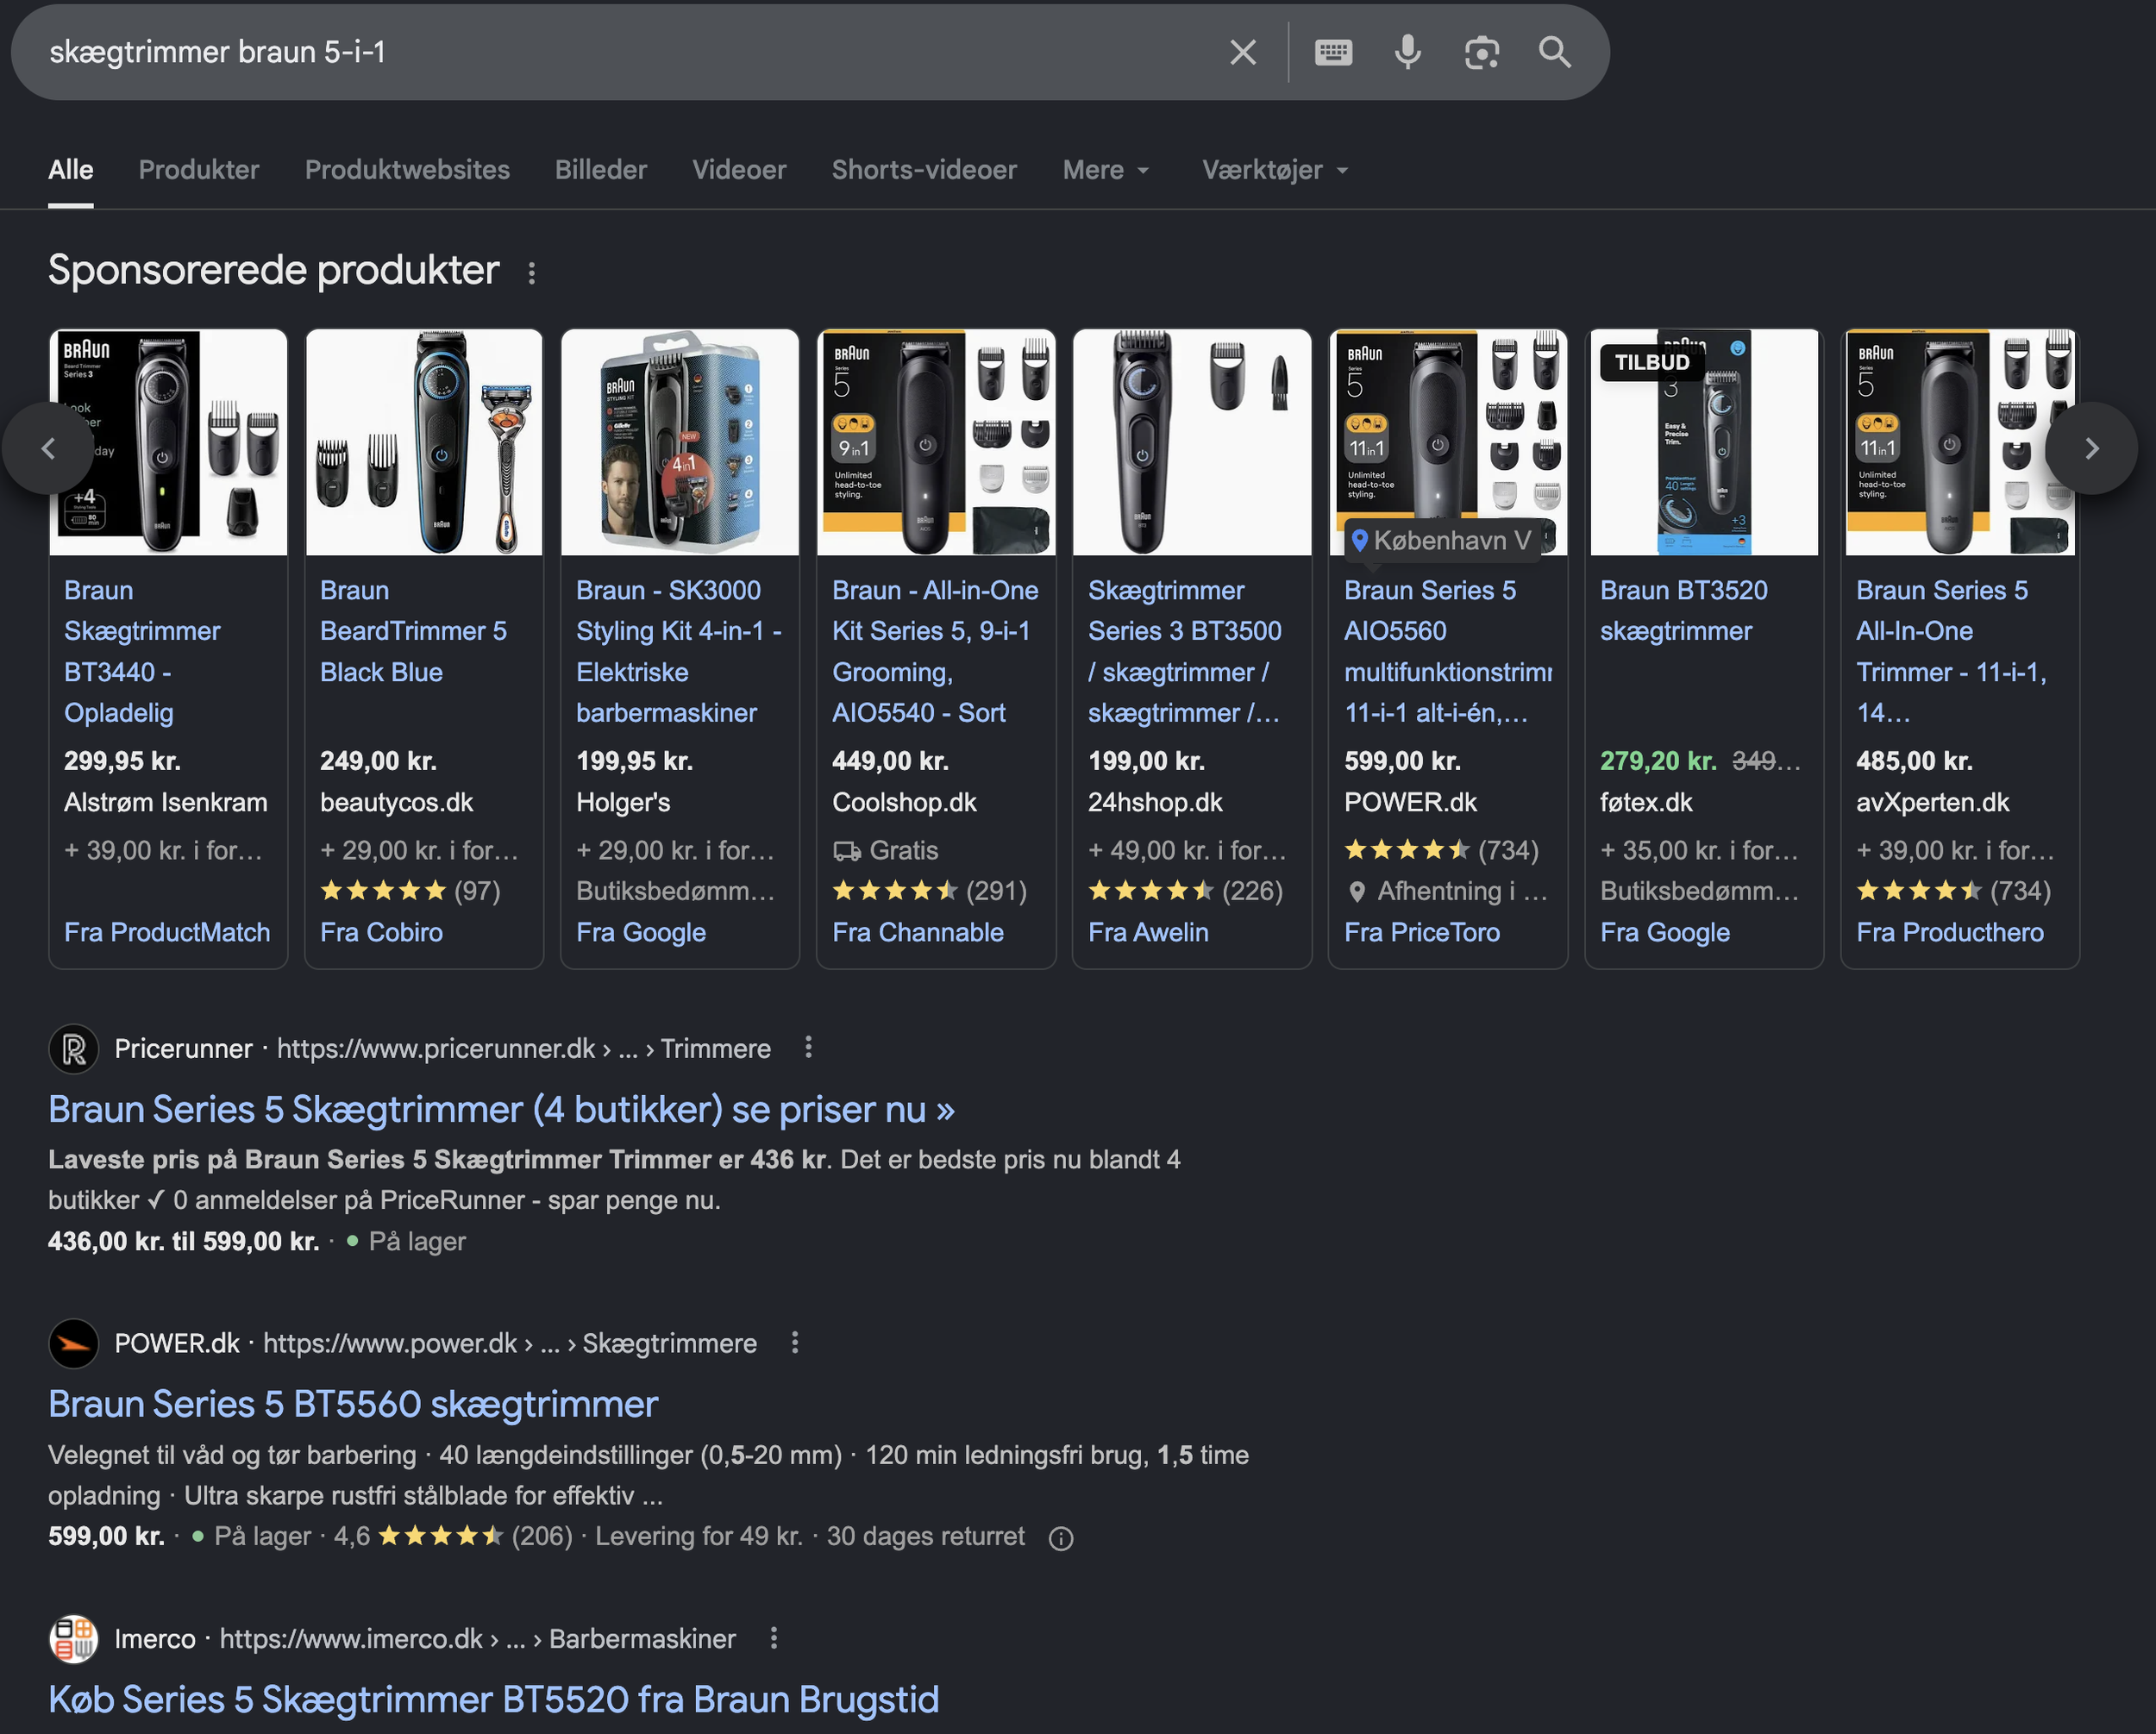This screenshot has width=2156, height=1734.
Task: Switch to the Produkter tab
Action: pyautogui.click(x=199, y=170)
